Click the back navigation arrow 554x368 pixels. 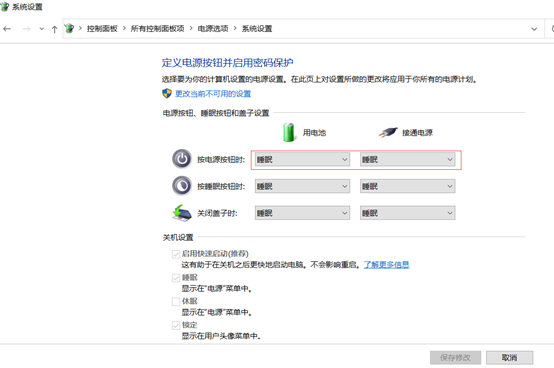click(7, 29)
